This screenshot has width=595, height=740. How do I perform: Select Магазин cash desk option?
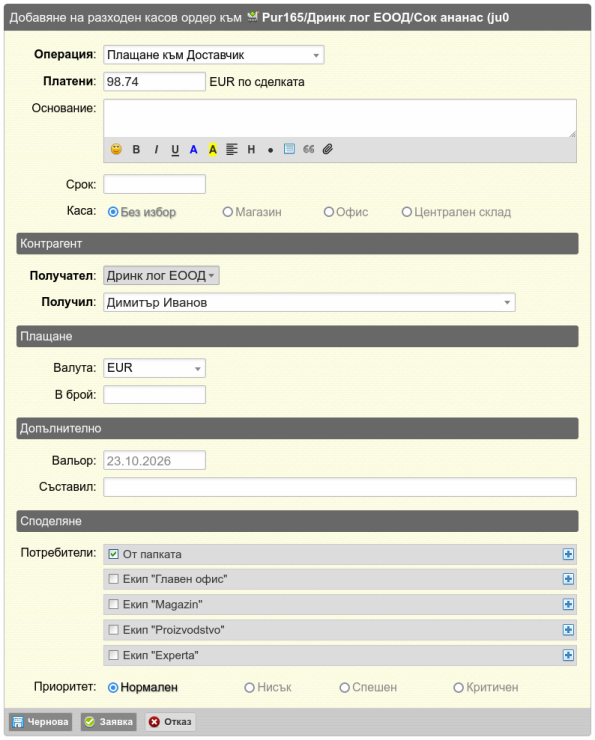click(227, 212)
